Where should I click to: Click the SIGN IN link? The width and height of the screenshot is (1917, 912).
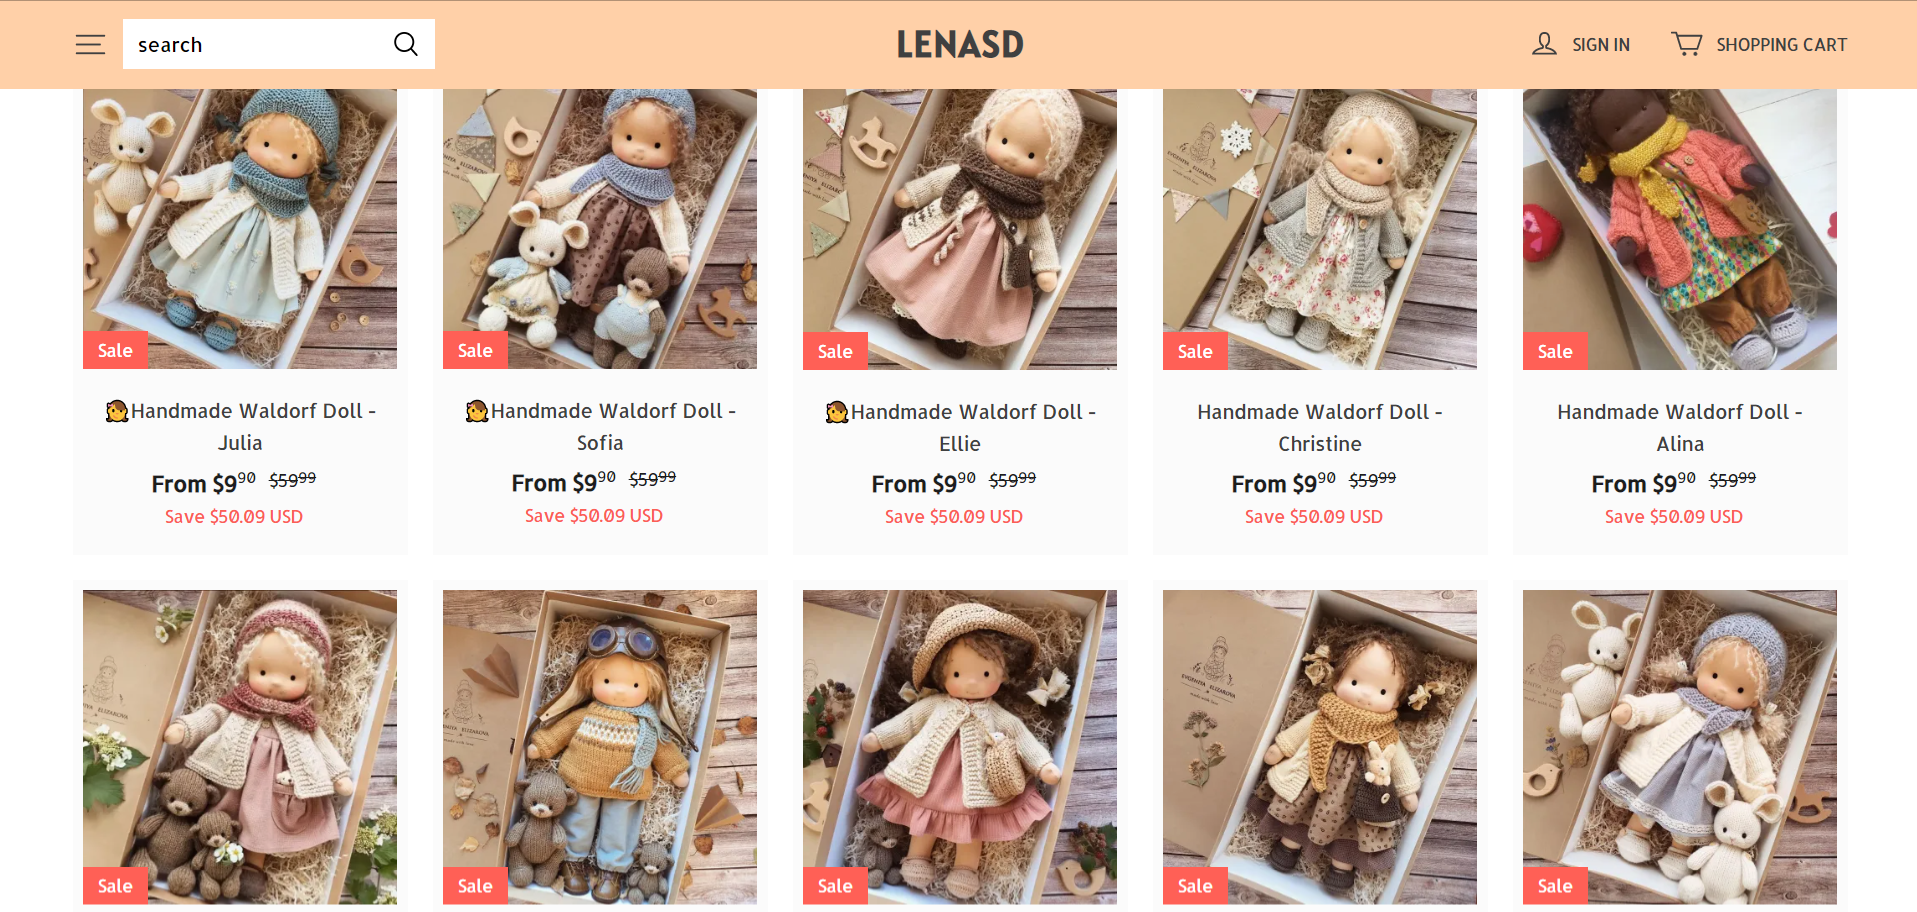(x=1601, y=45)
